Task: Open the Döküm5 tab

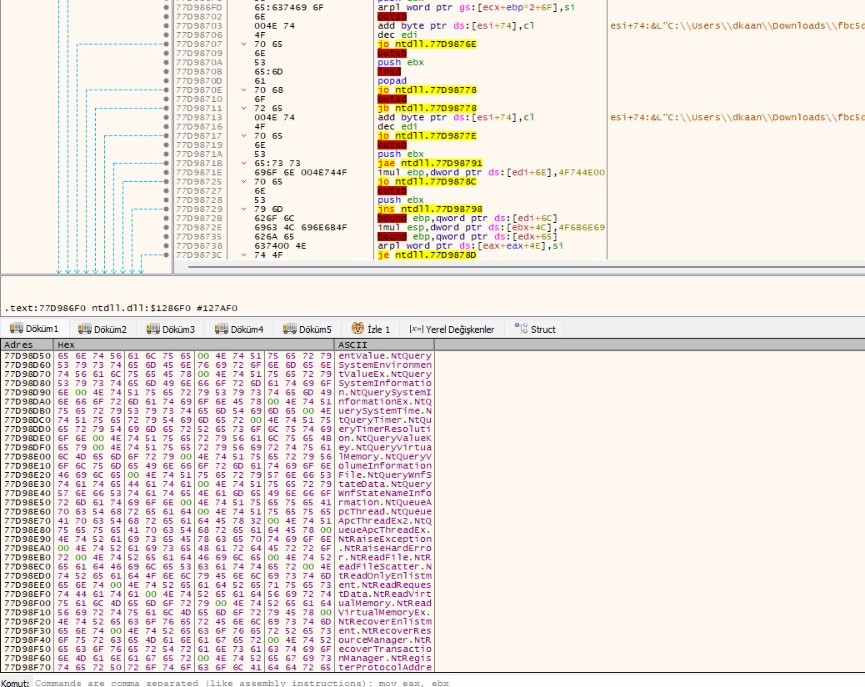Action: point(308,329)
